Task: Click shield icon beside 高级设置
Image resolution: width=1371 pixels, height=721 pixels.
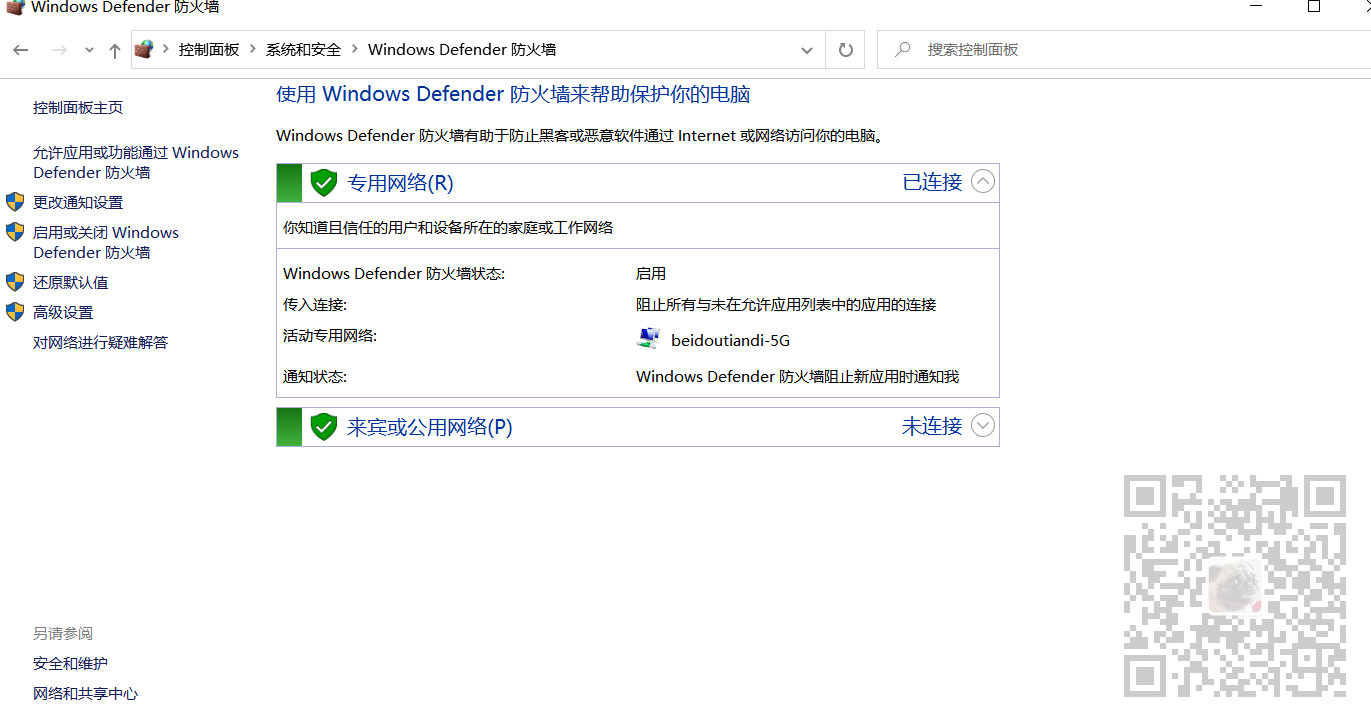Action: click(15, 312)
